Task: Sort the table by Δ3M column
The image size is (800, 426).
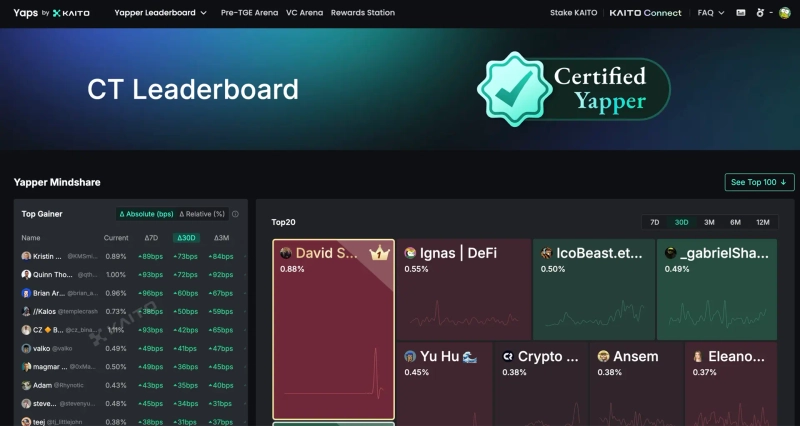Action: coord(222,238)
